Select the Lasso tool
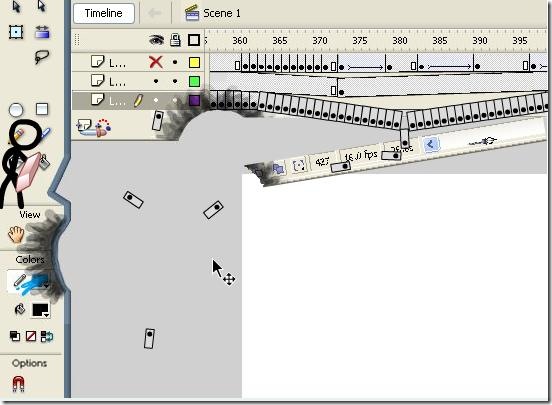552x405 pixels. (x=42, y=57)
